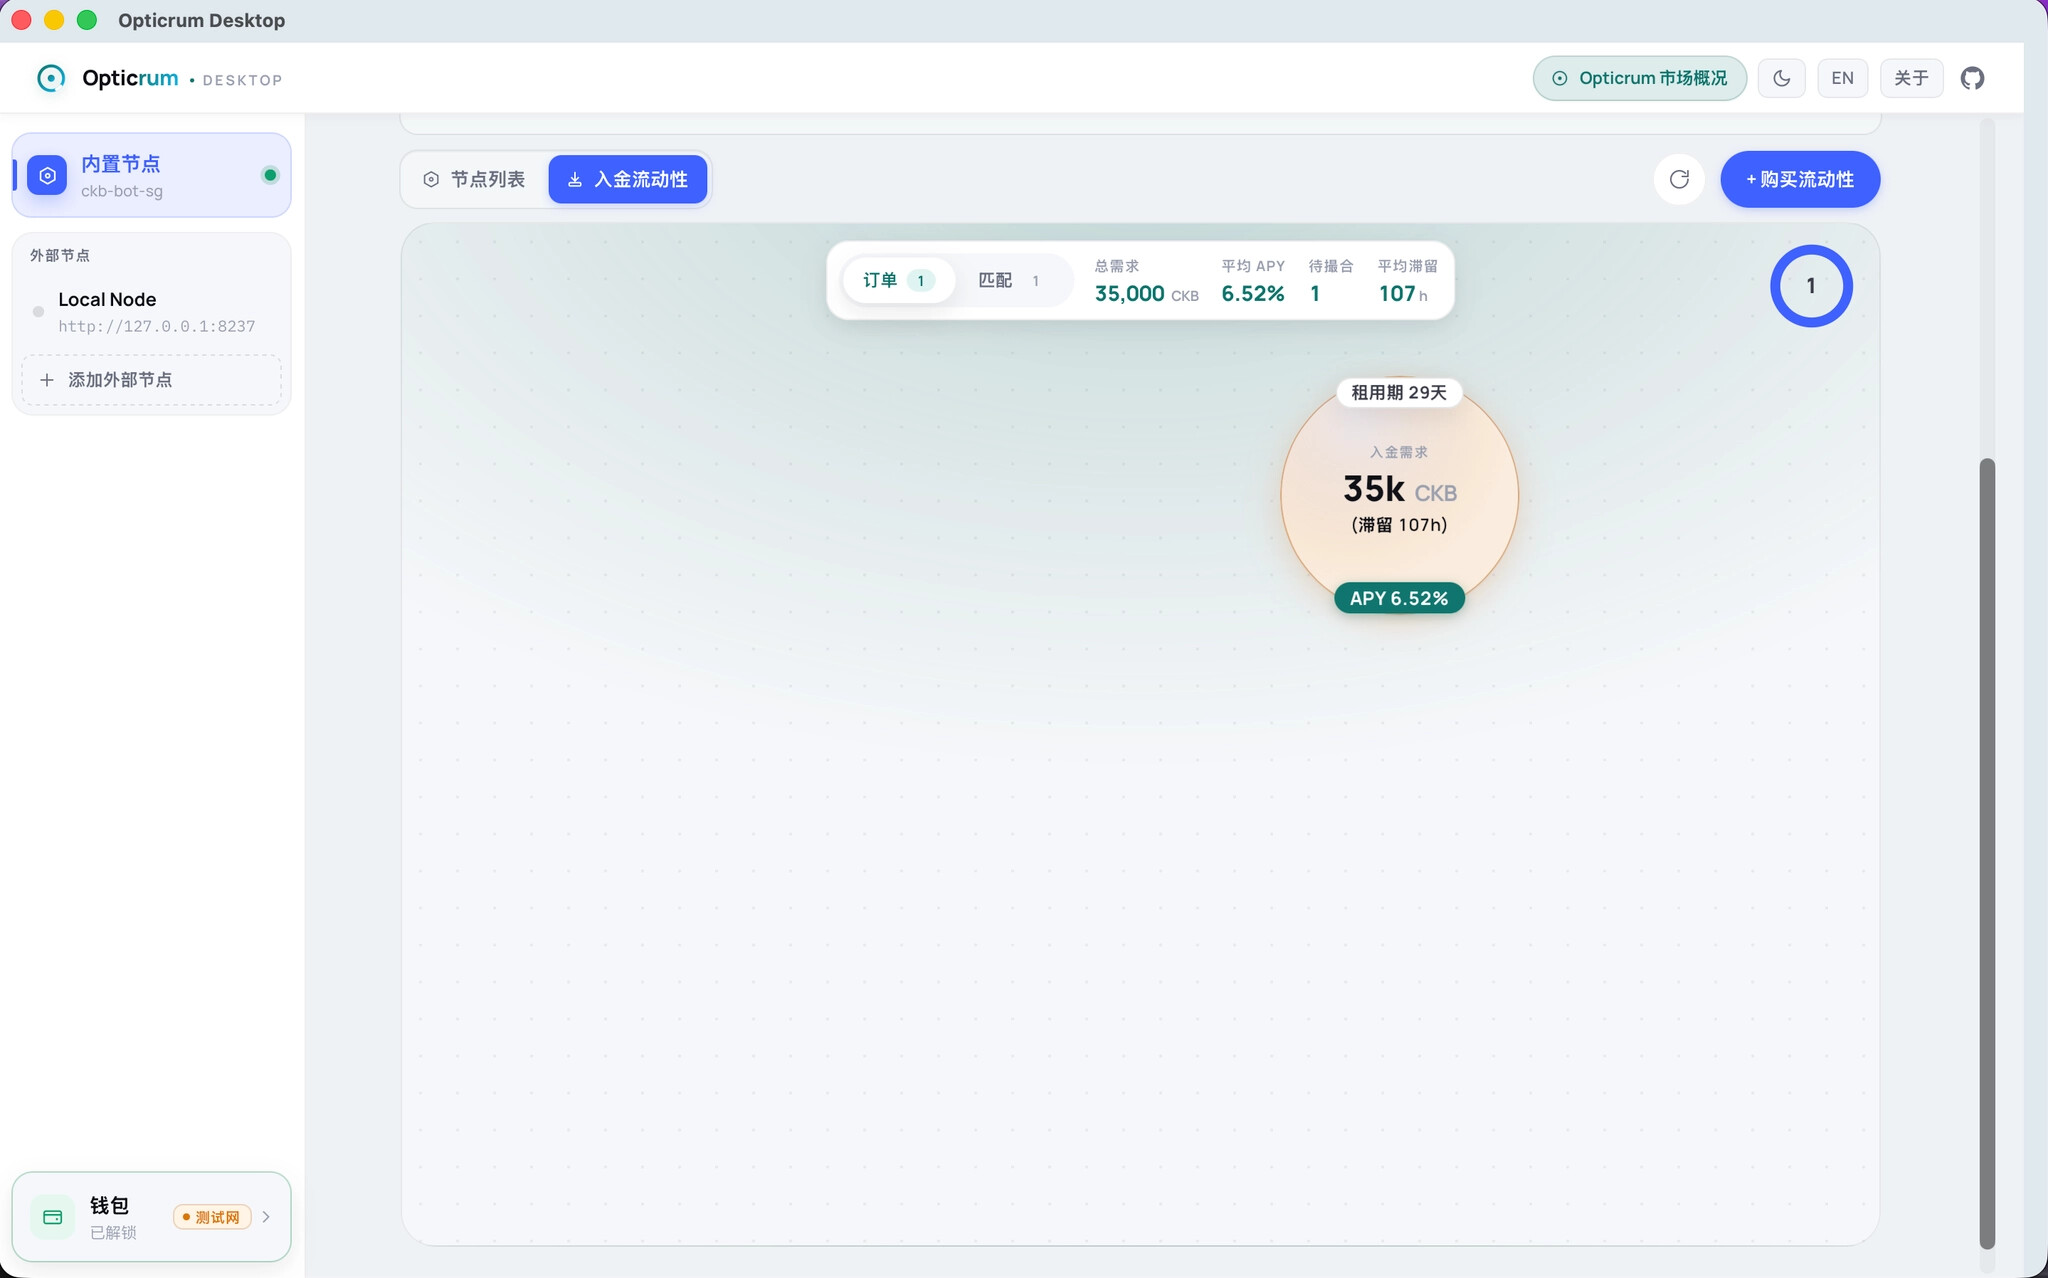Click the 购买流动性 button
This screenshot has height=1278, width=2048.
click(x=1800, y=179)
